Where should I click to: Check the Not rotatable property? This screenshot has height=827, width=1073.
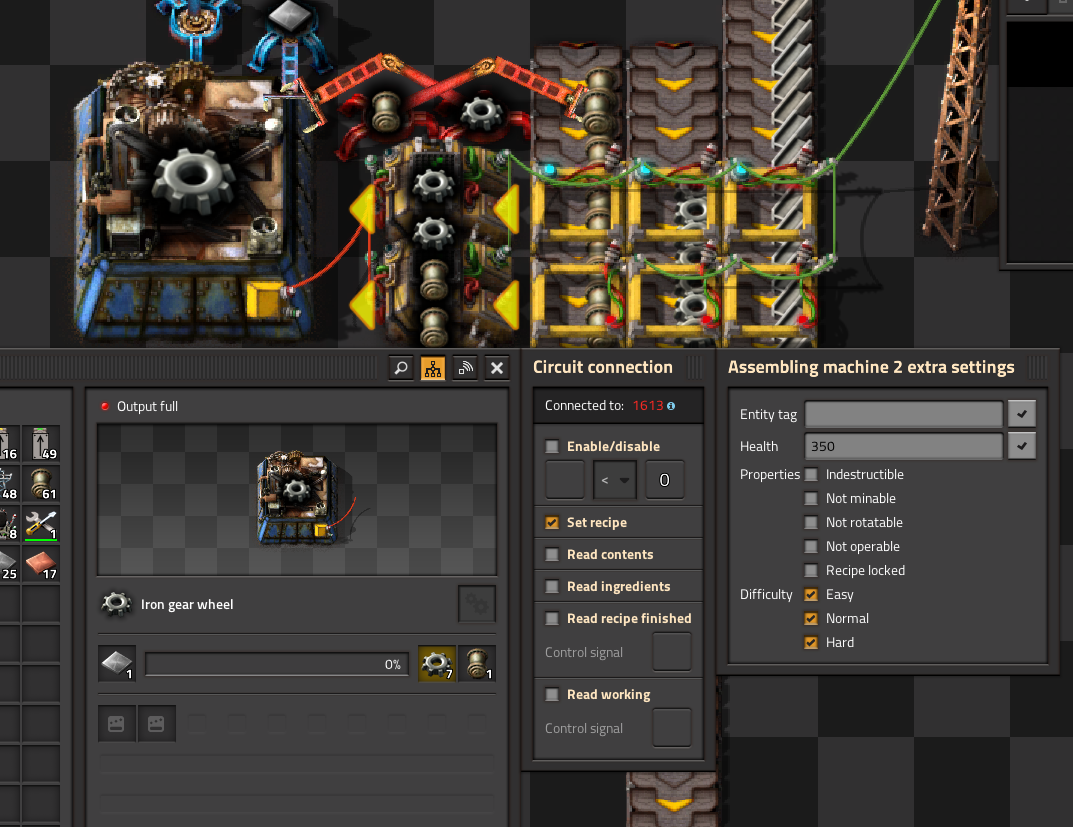tap(811, 523)
